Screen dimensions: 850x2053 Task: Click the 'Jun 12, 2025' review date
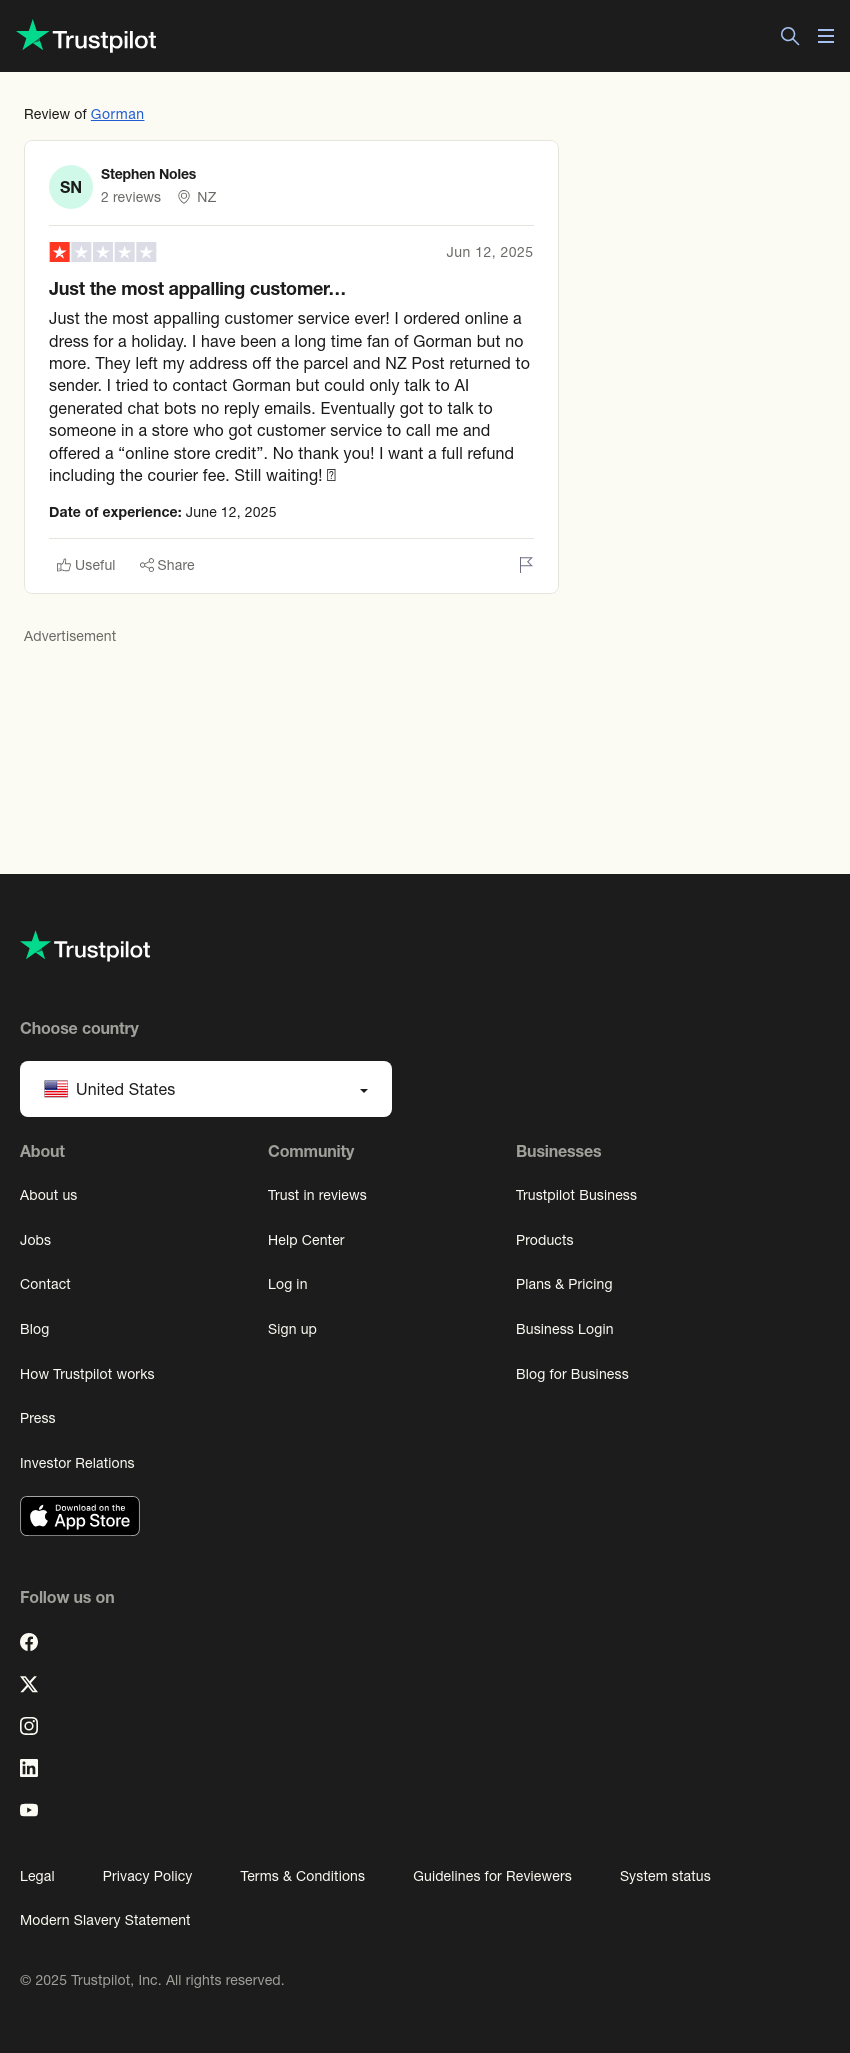point(489,252)
